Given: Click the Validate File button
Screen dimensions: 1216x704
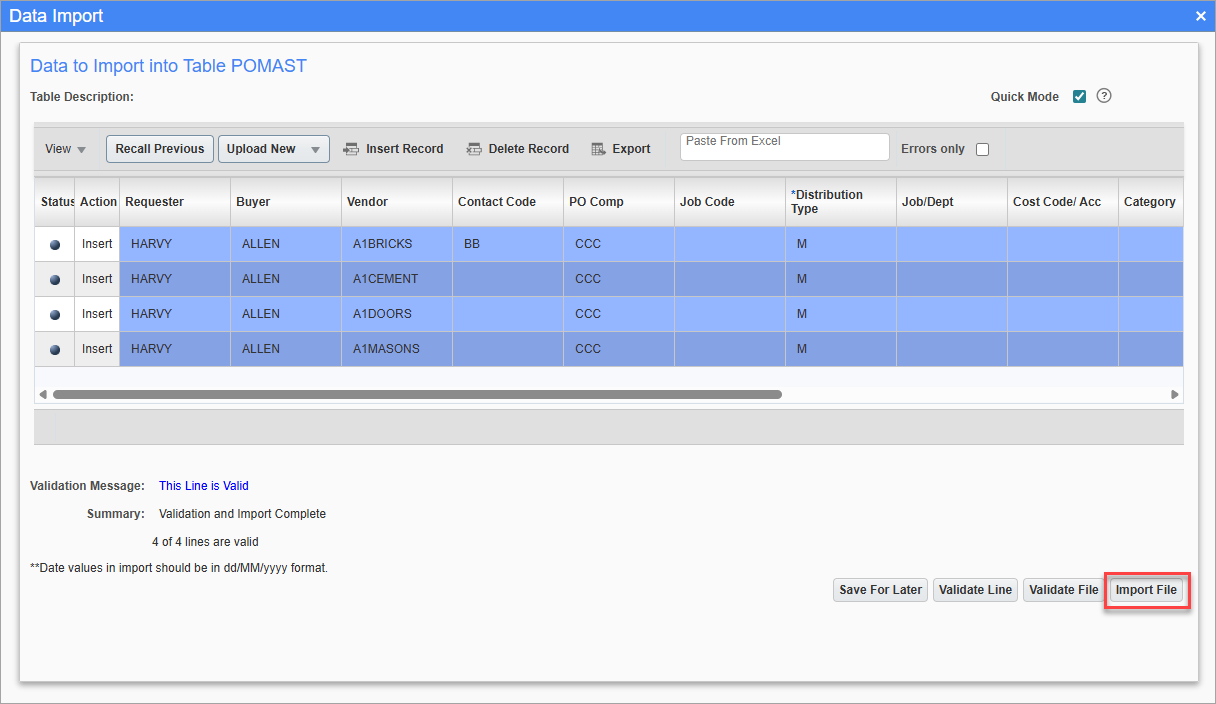Looking at the screenshot, I should click(x=1063, y=590).
